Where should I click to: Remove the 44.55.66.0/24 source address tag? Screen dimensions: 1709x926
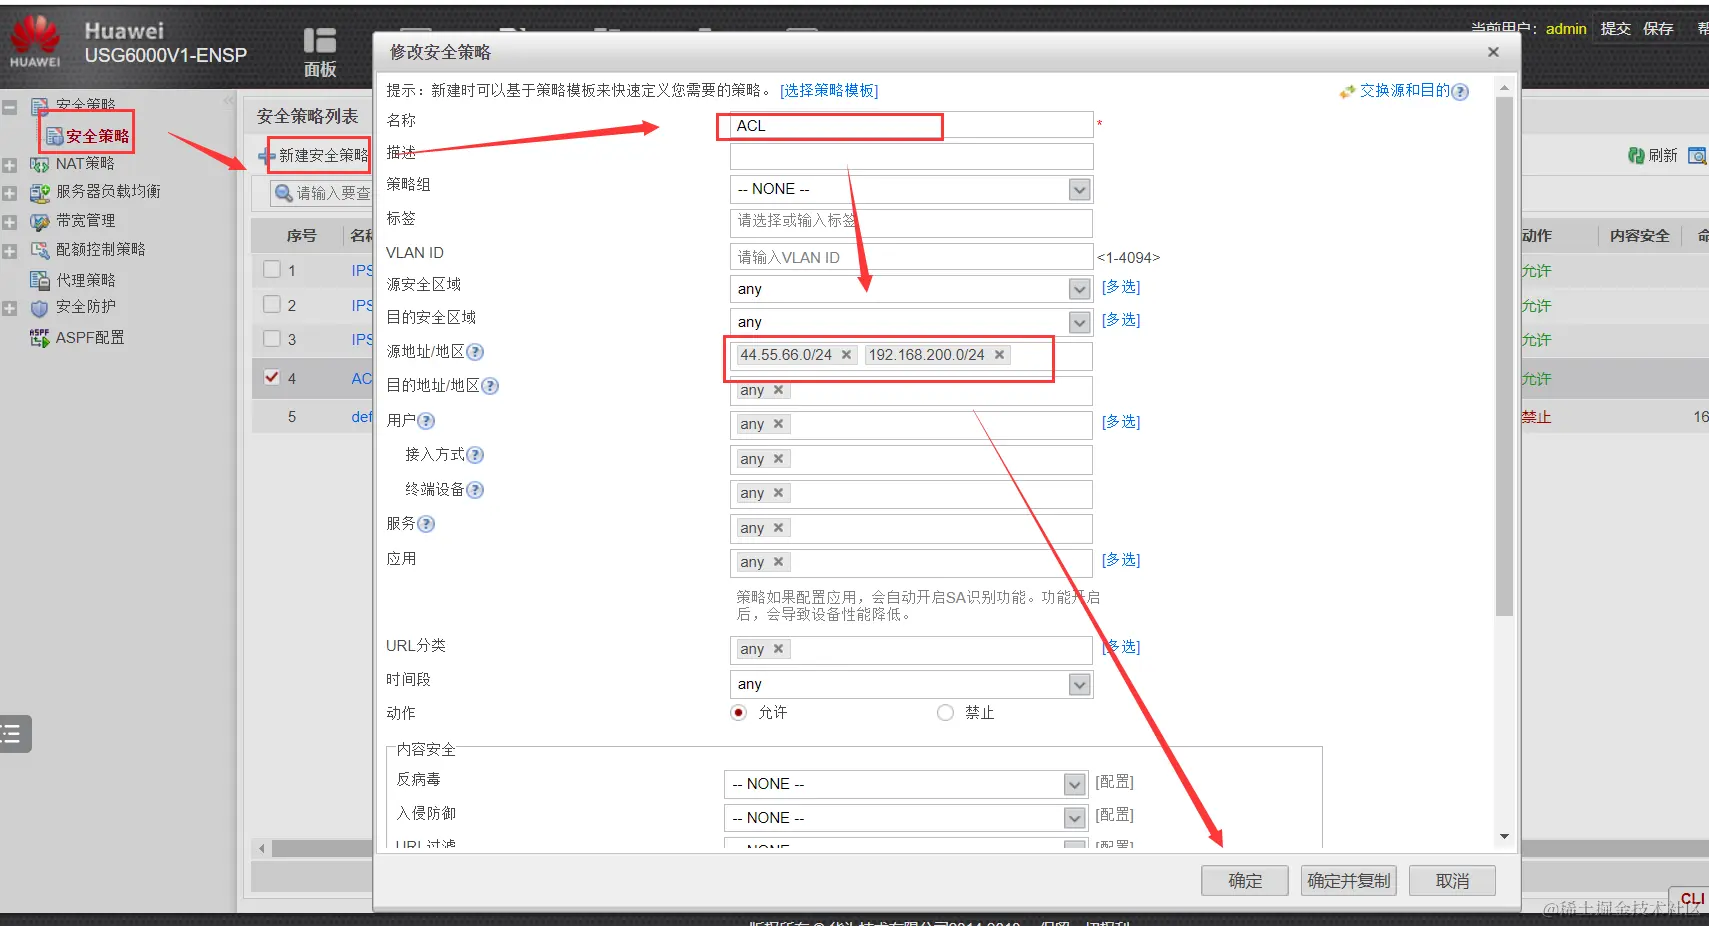(x=846, y=355)
